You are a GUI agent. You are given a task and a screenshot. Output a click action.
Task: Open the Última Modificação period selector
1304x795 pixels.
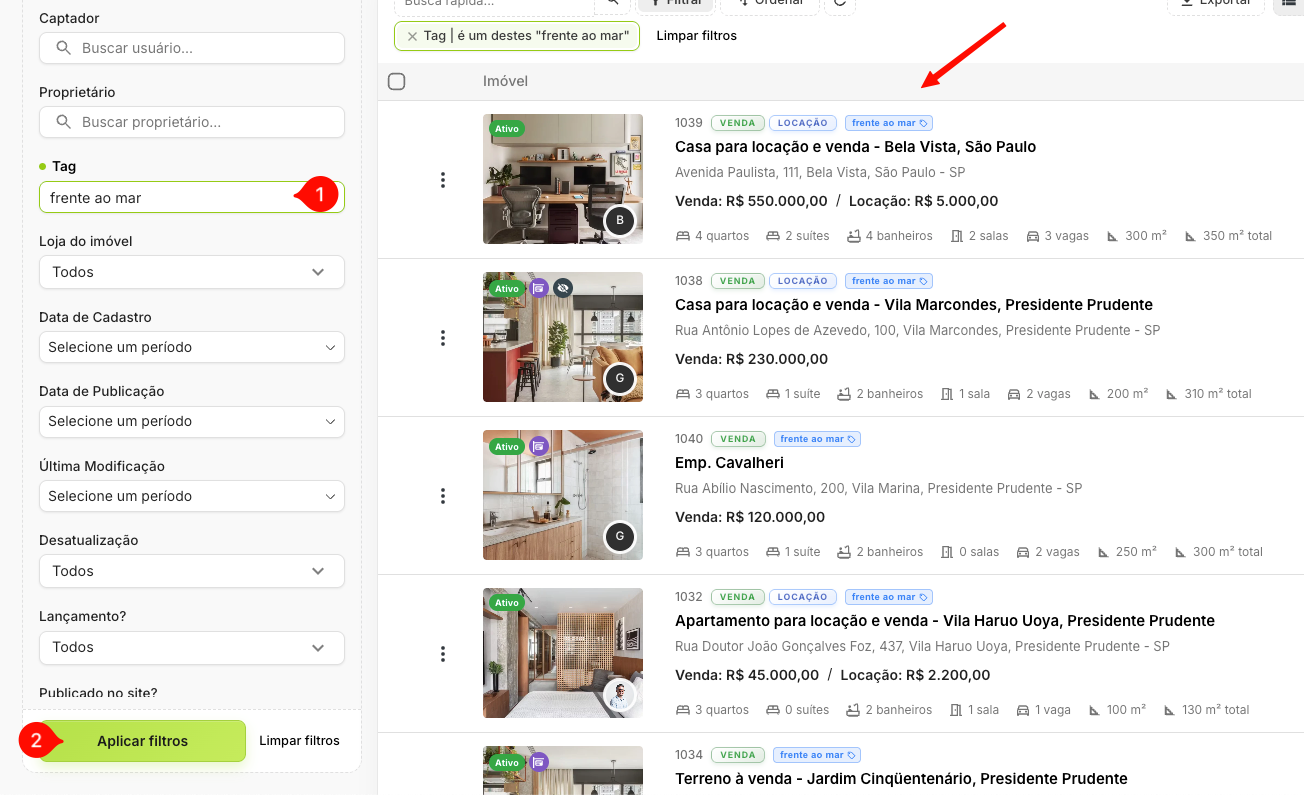pos(192,496)
